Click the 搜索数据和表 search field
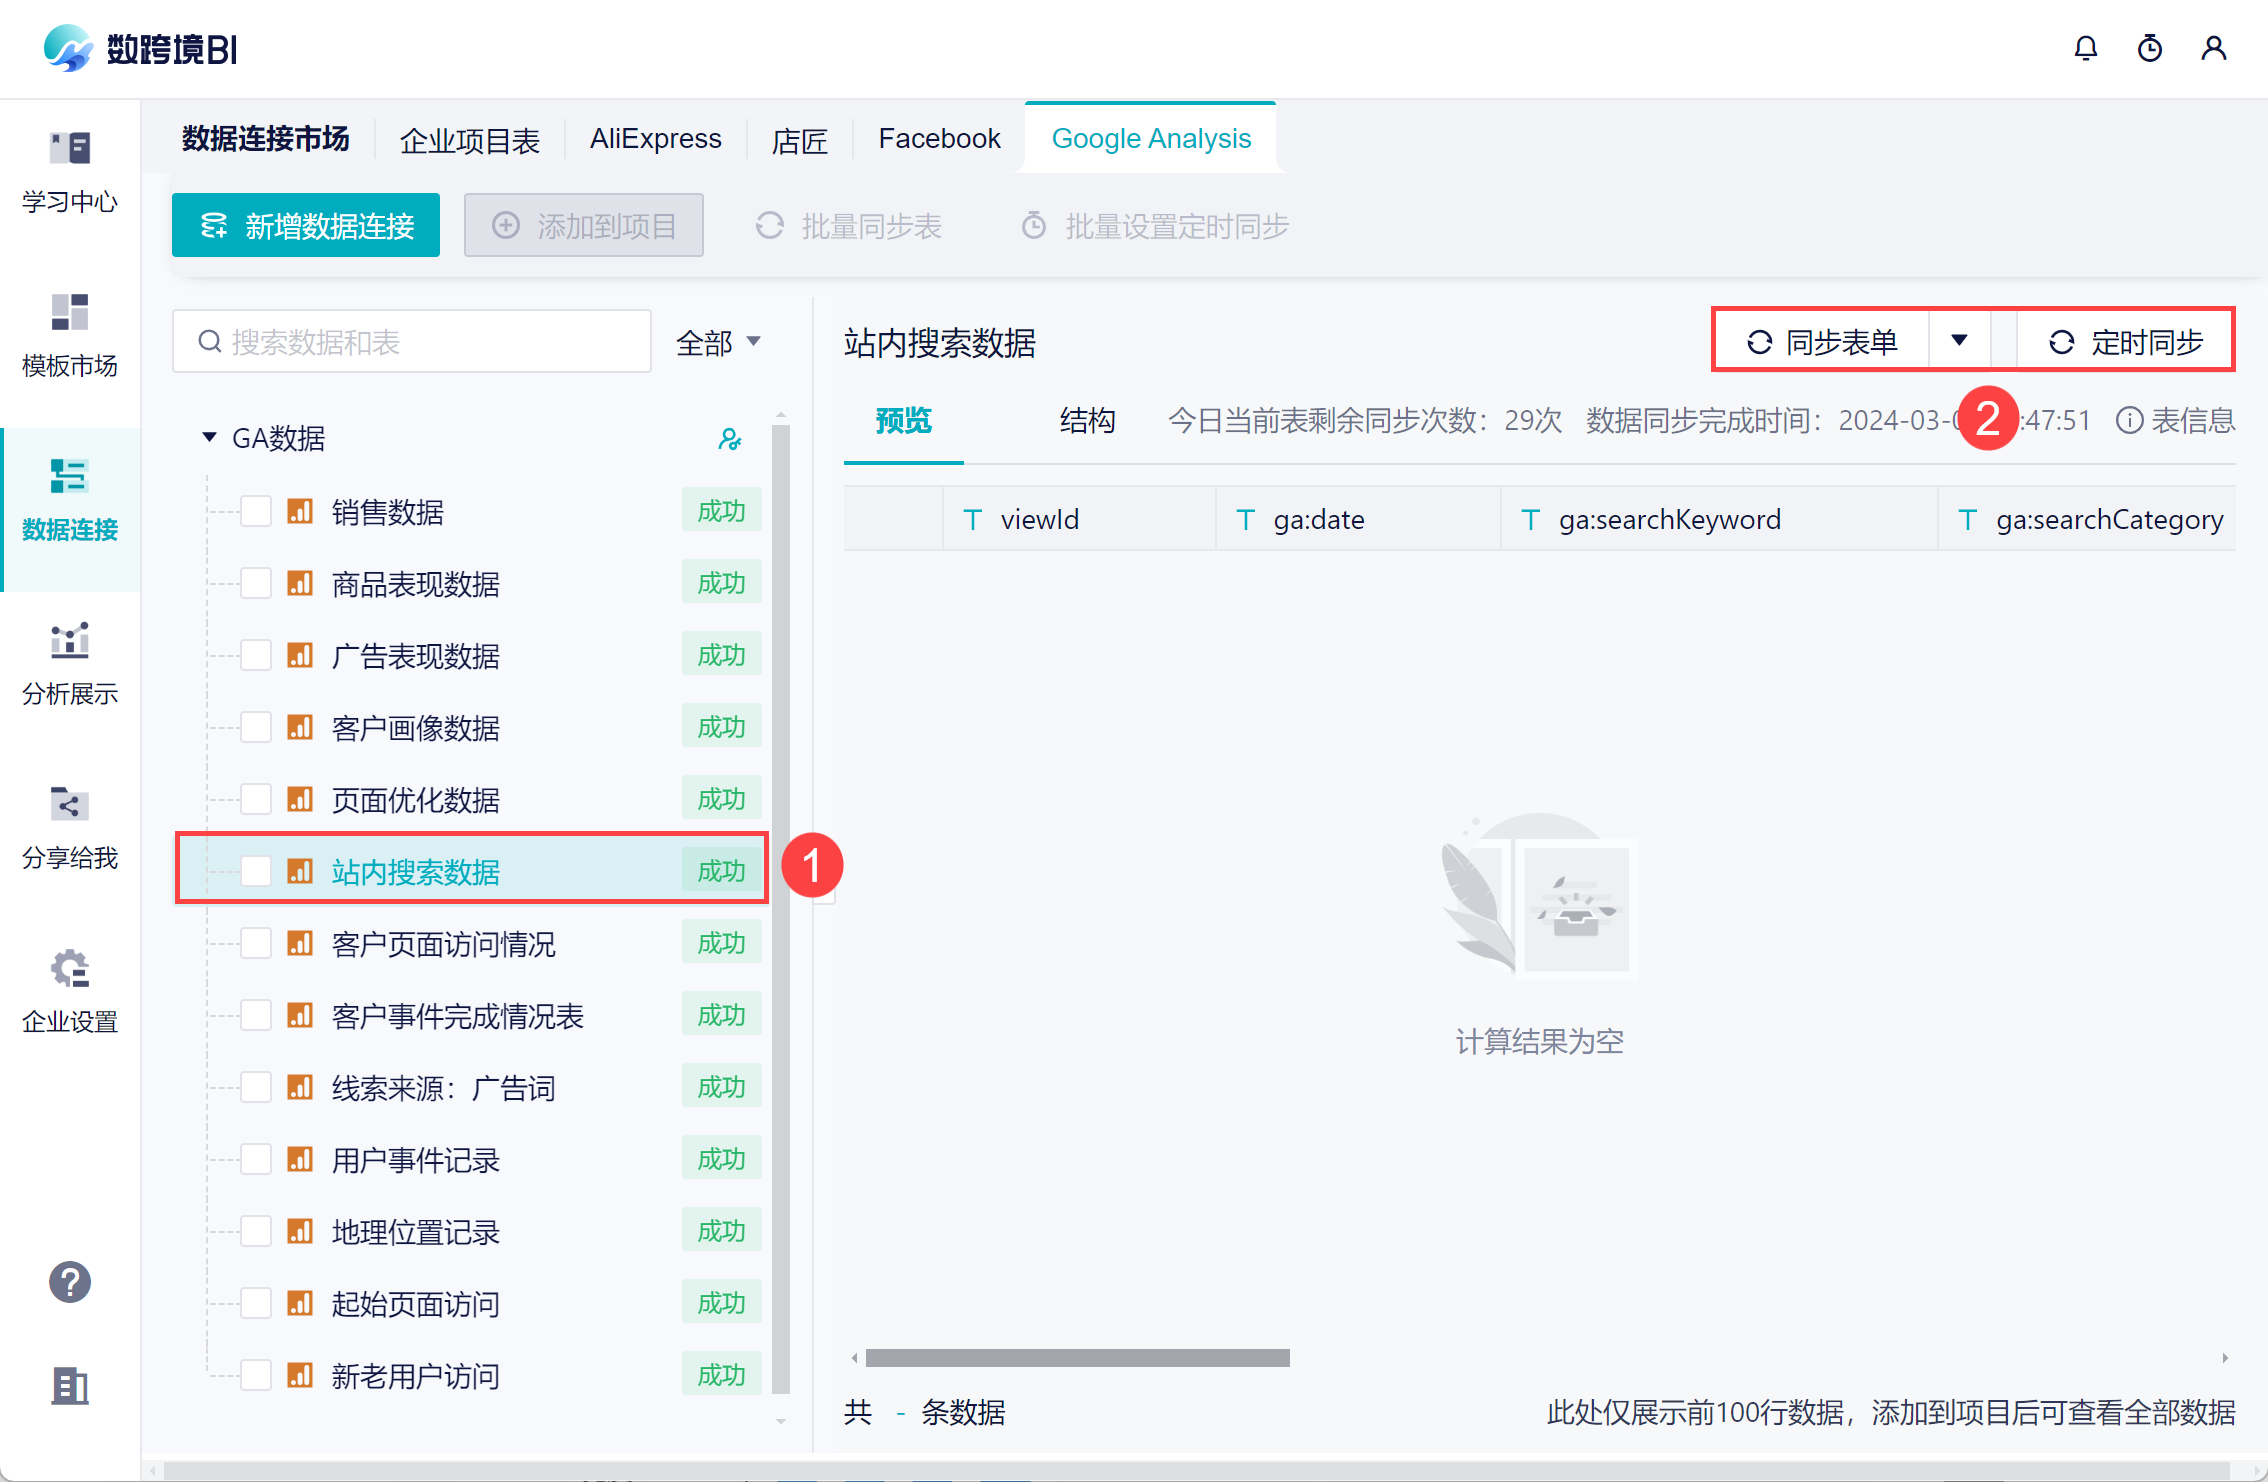The width and height of the screenshot is (2268, 1482). click(x=412, y=342)
